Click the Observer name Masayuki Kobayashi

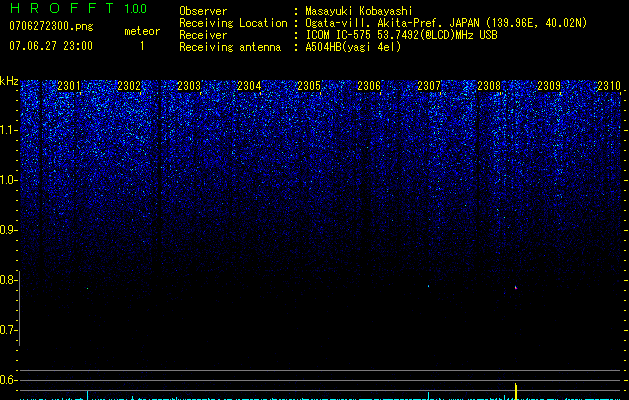tap(359, 11)
